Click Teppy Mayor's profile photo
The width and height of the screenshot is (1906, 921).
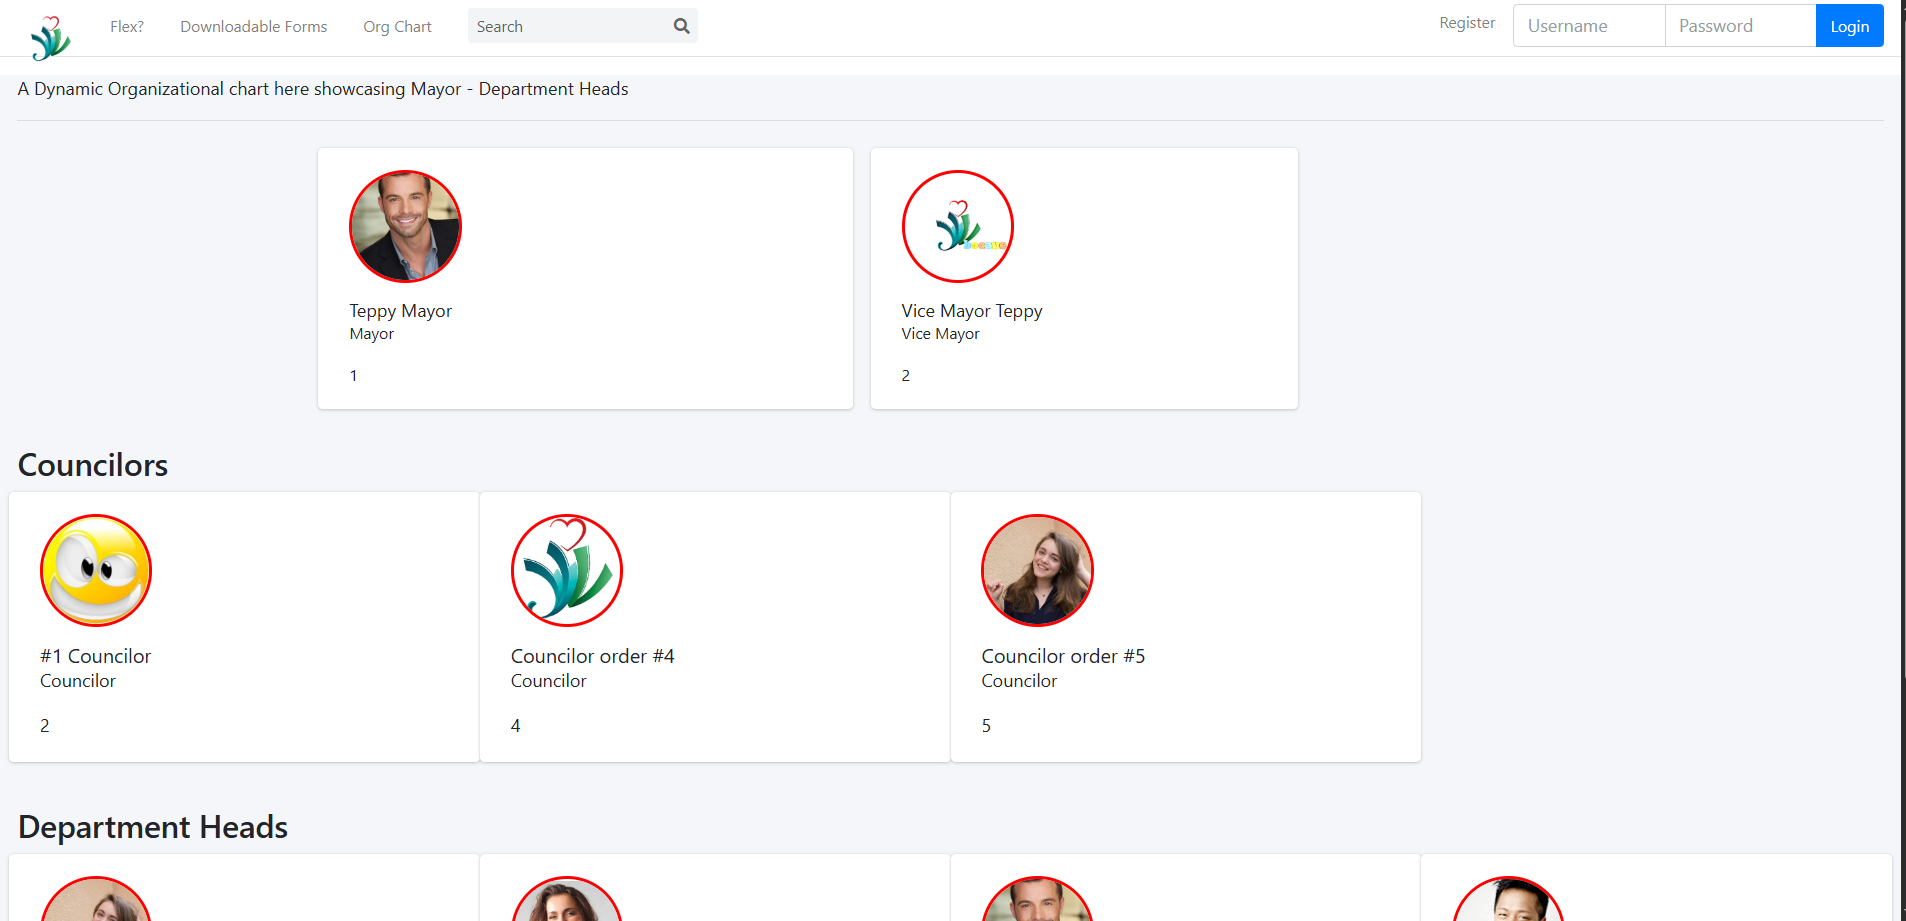[x=405, y=226]
